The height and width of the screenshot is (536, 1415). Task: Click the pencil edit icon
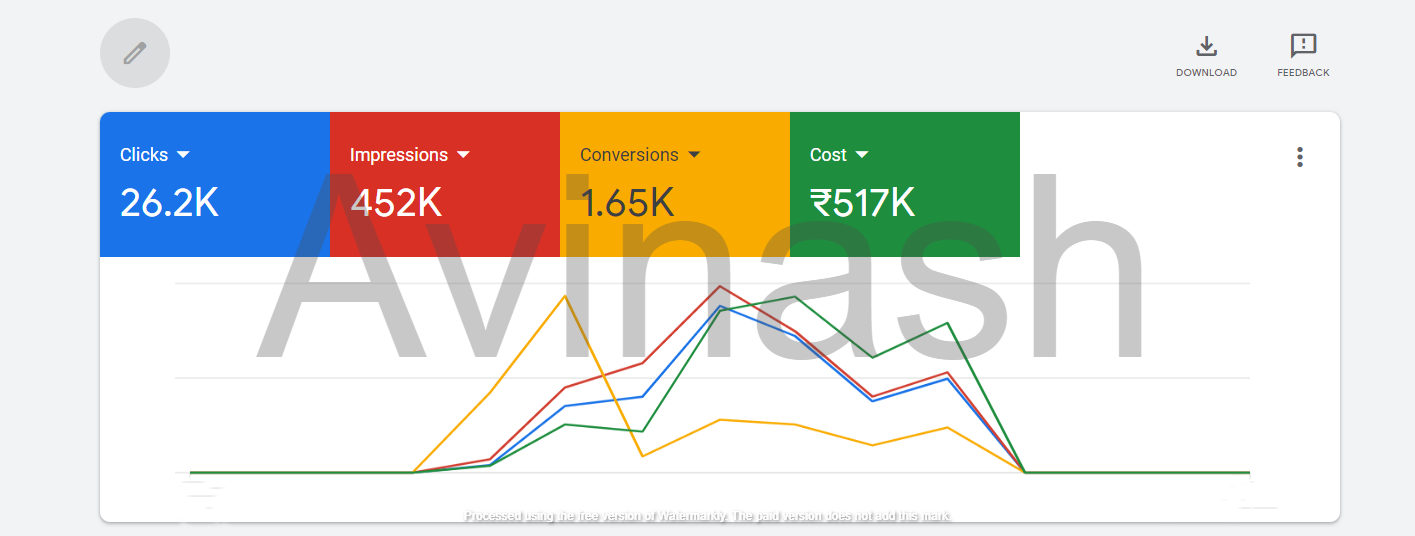tap(135, 53)
